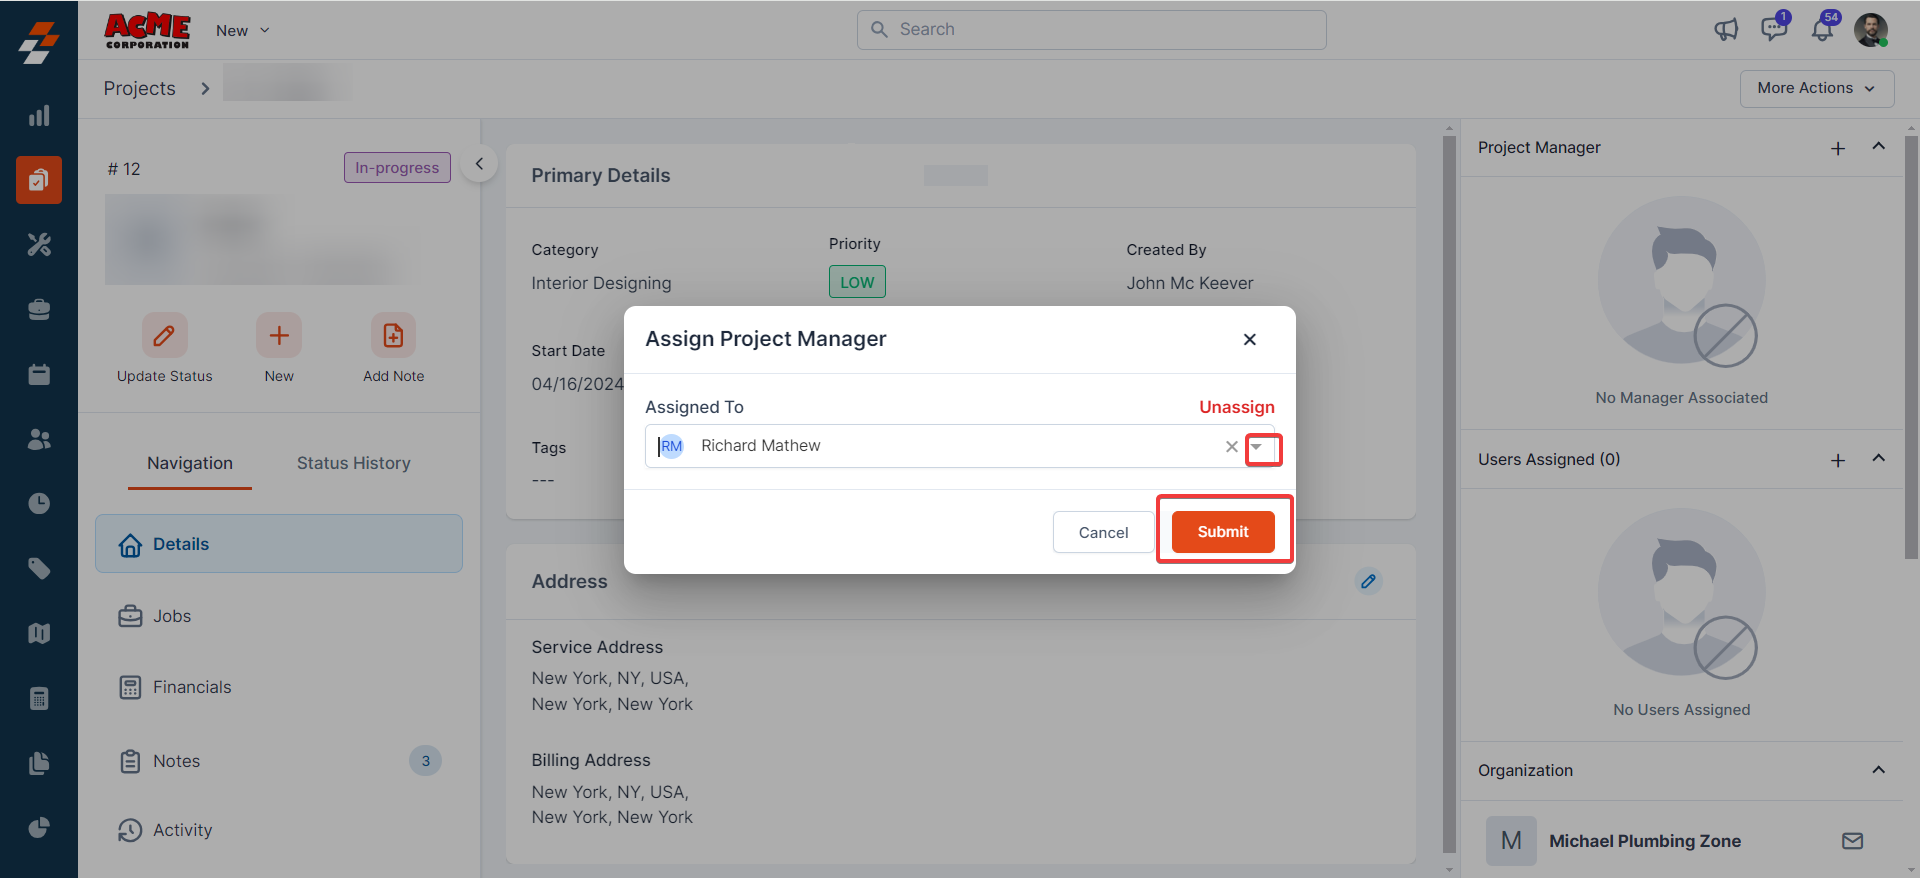Open the chat messages icon
The height and width of the screenshot is (878, 1920).
coord(1774,29)
